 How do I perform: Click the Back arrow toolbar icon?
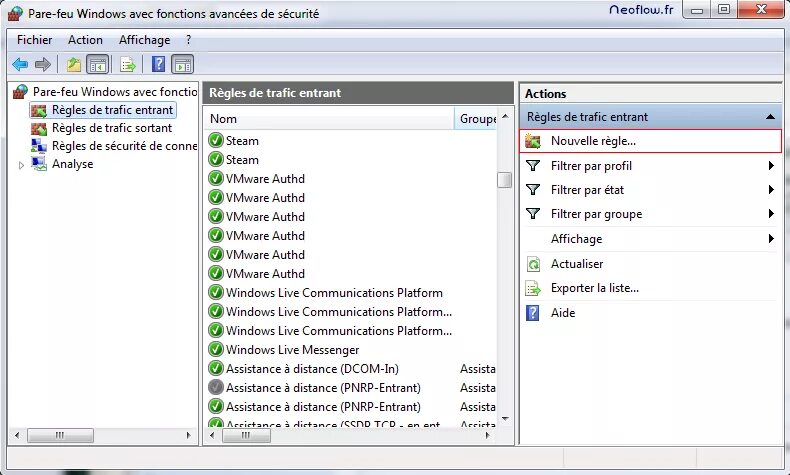point(20,64)
